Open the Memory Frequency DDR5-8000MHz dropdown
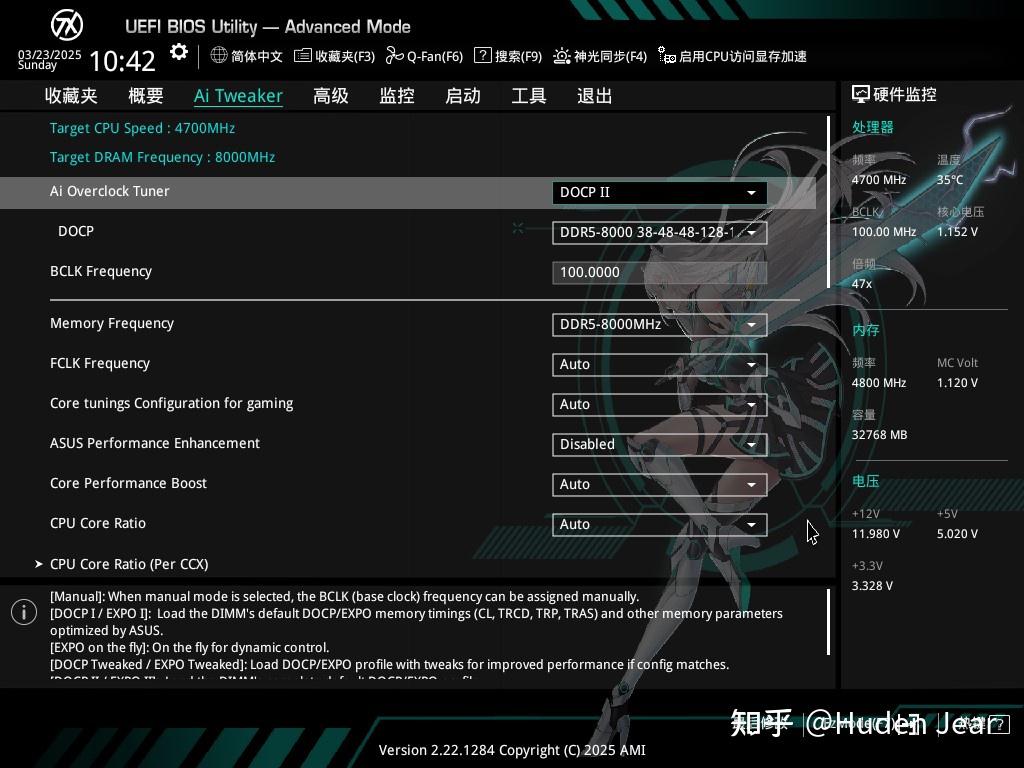This screenshot has height=768, width=1024. point(658,324)
